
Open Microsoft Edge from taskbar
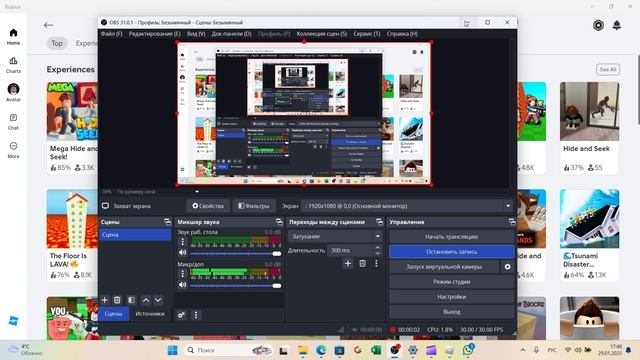[x=321, y=350]
